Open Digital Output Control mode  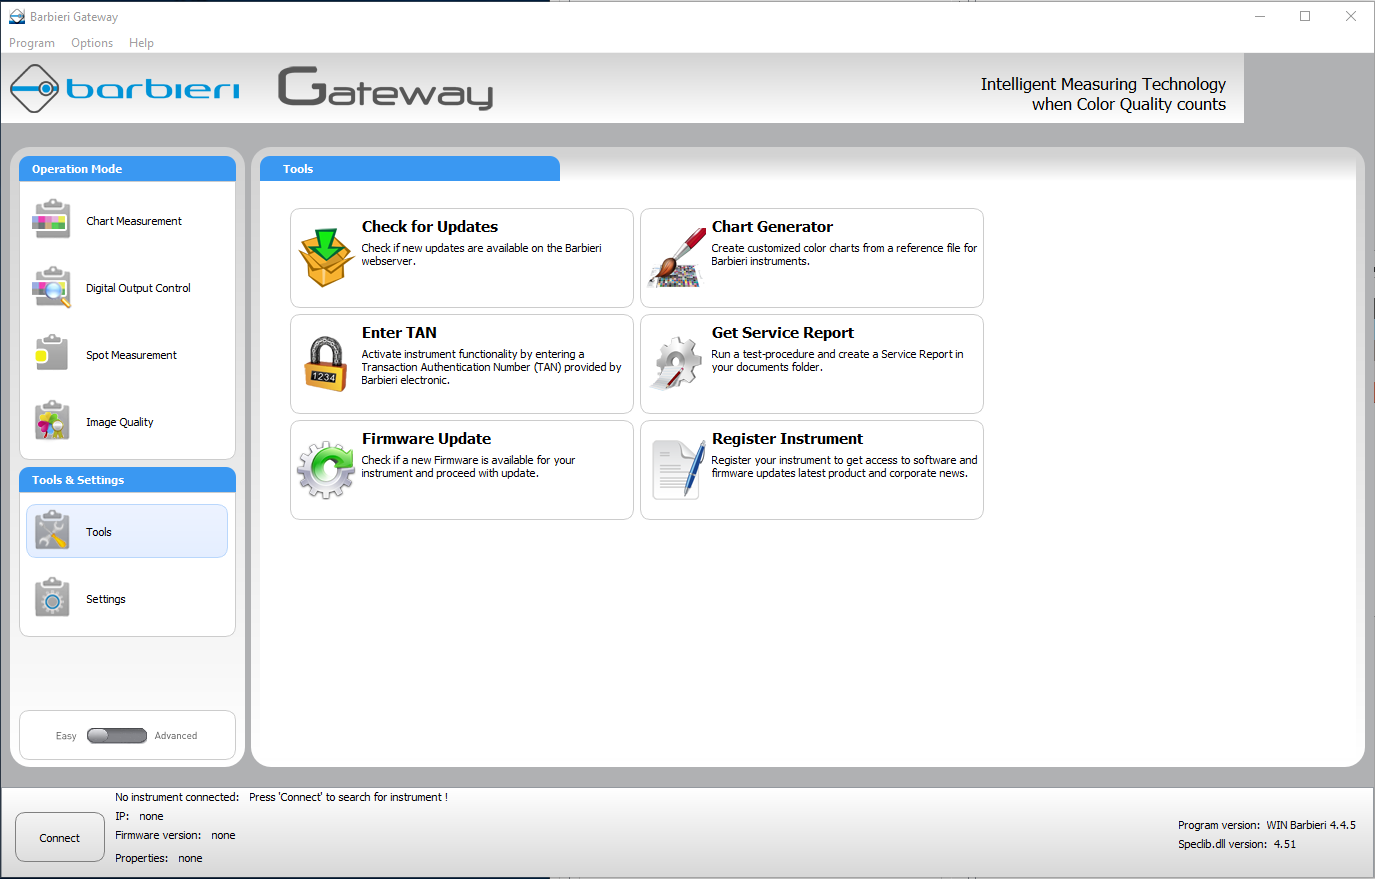(x=127, y=288)
